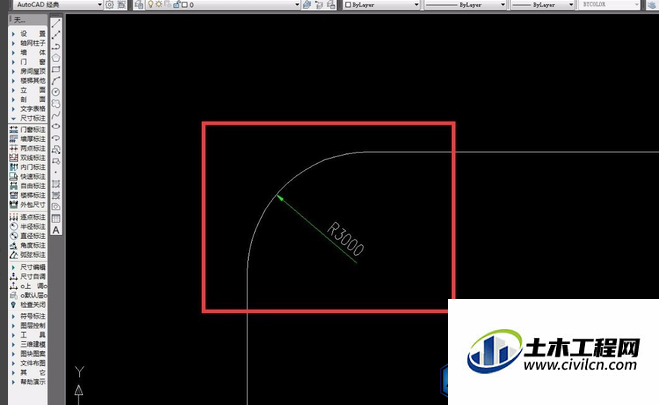This screenshot has height=405, width=659.
Task: Select the Rectangle tool
Action: (x=56, y=69)
